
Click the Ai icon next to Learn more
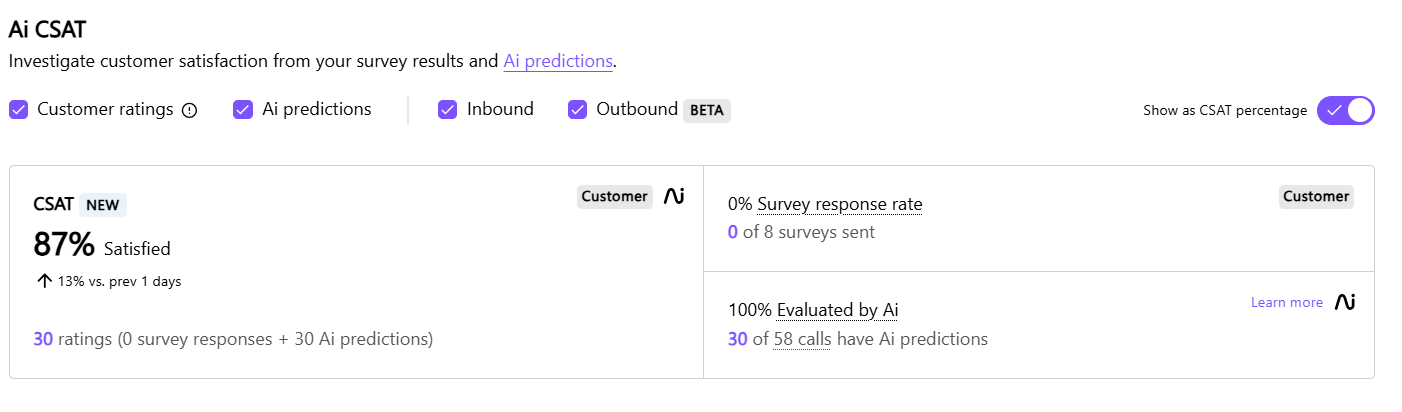[x=1345, y=302]
